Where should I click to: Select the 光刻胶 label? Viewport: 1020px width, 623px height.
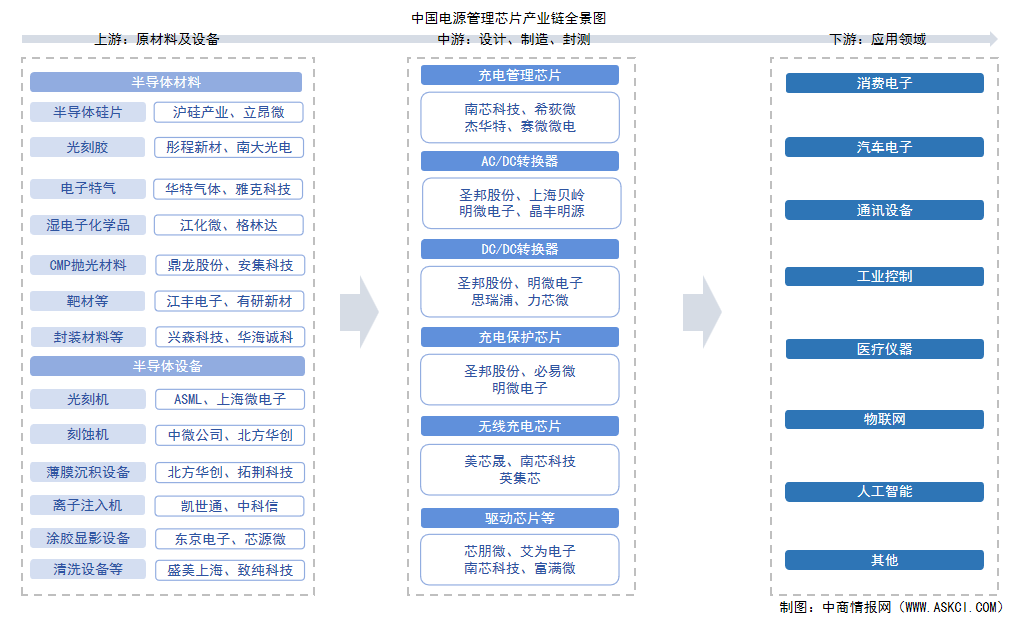point(87,147)
